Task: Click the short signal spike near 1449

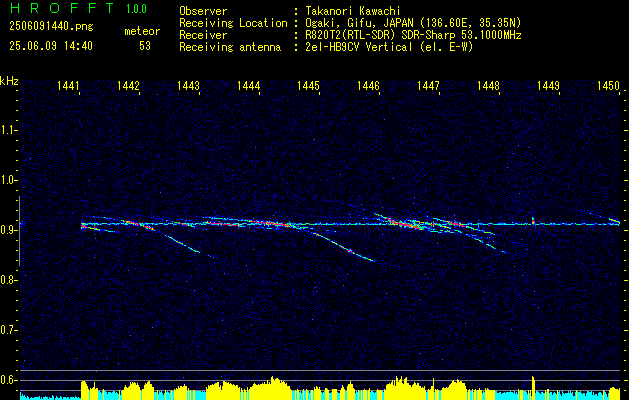Action: coord(533,221)
